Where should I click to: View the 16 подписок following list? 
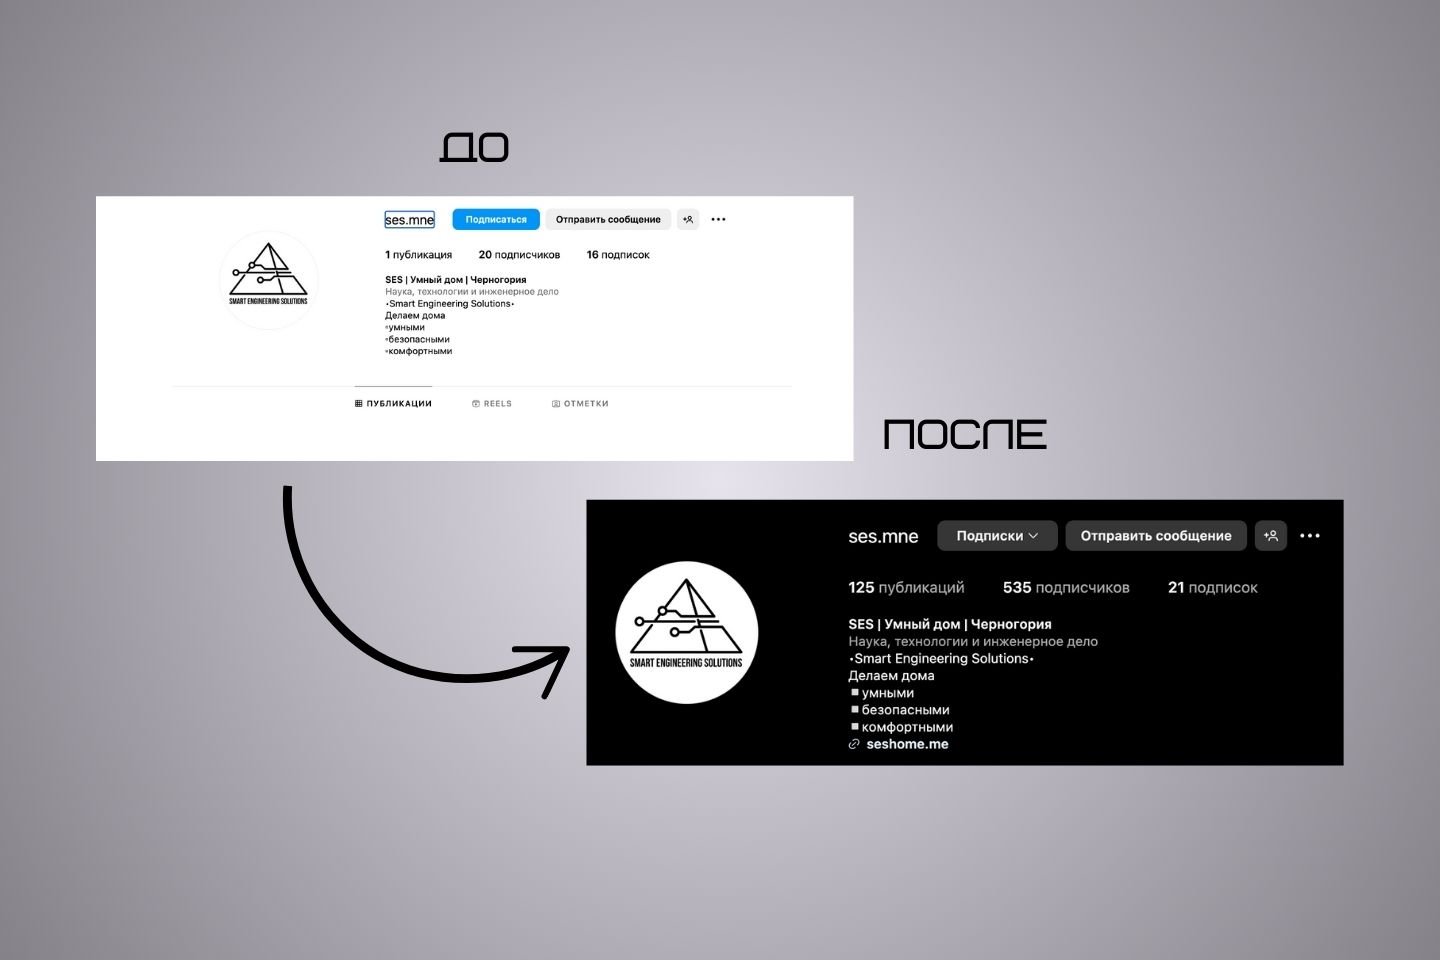(x=618, y=255)
